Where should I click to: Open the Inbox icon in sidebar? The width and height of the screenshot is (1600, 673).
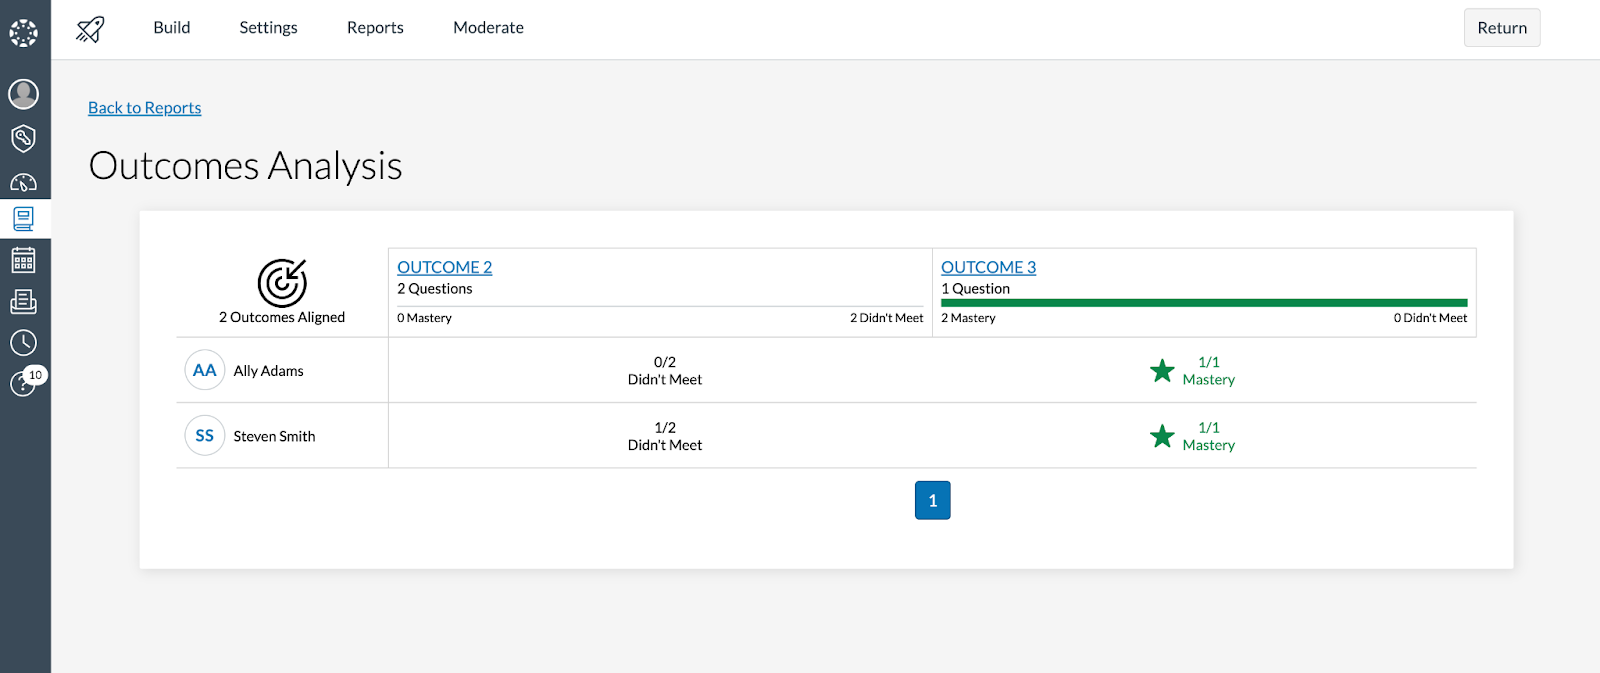24,301
